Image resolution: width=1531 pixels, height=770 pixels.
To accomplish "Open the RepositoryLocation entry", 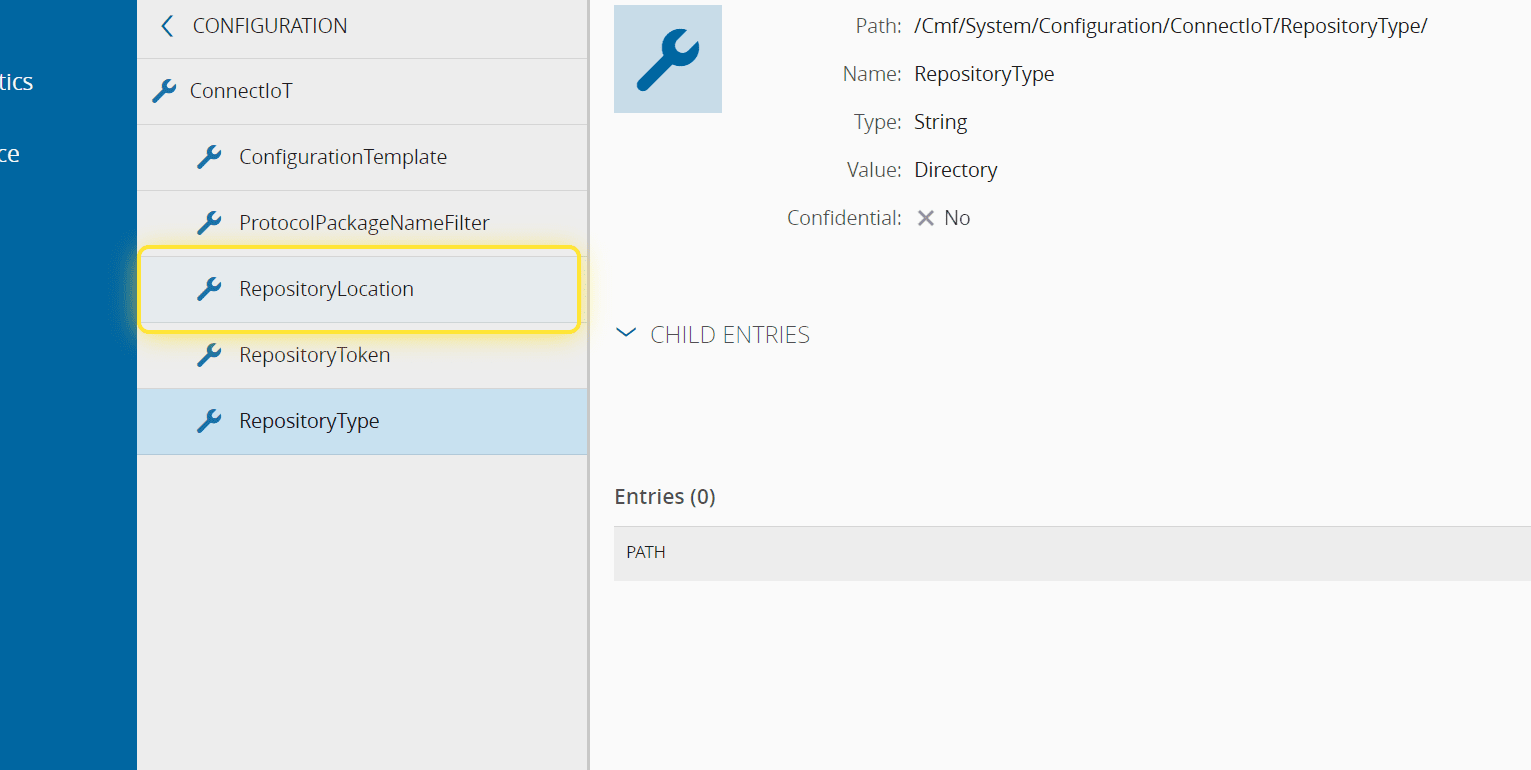I will pyautogui.click(x=326, y=289).
